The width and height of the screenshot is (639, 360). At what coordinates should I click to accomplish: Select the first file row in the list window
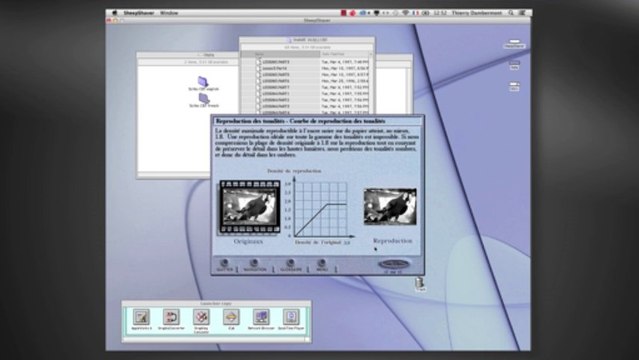coord(306,62)
